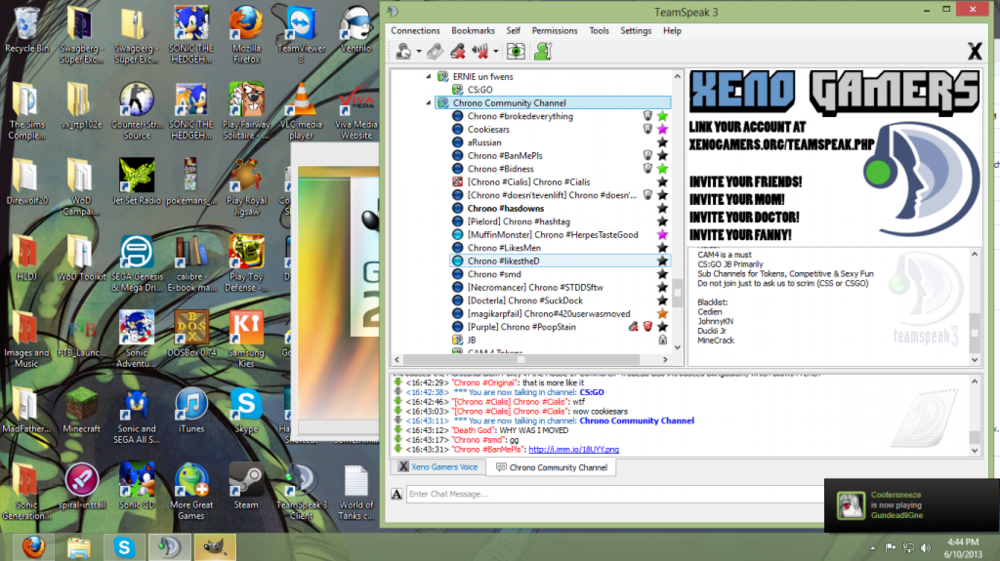1000x561 pixels.
Task: Open the i.imm.io image link in chat
Action: tap(573, 449)
